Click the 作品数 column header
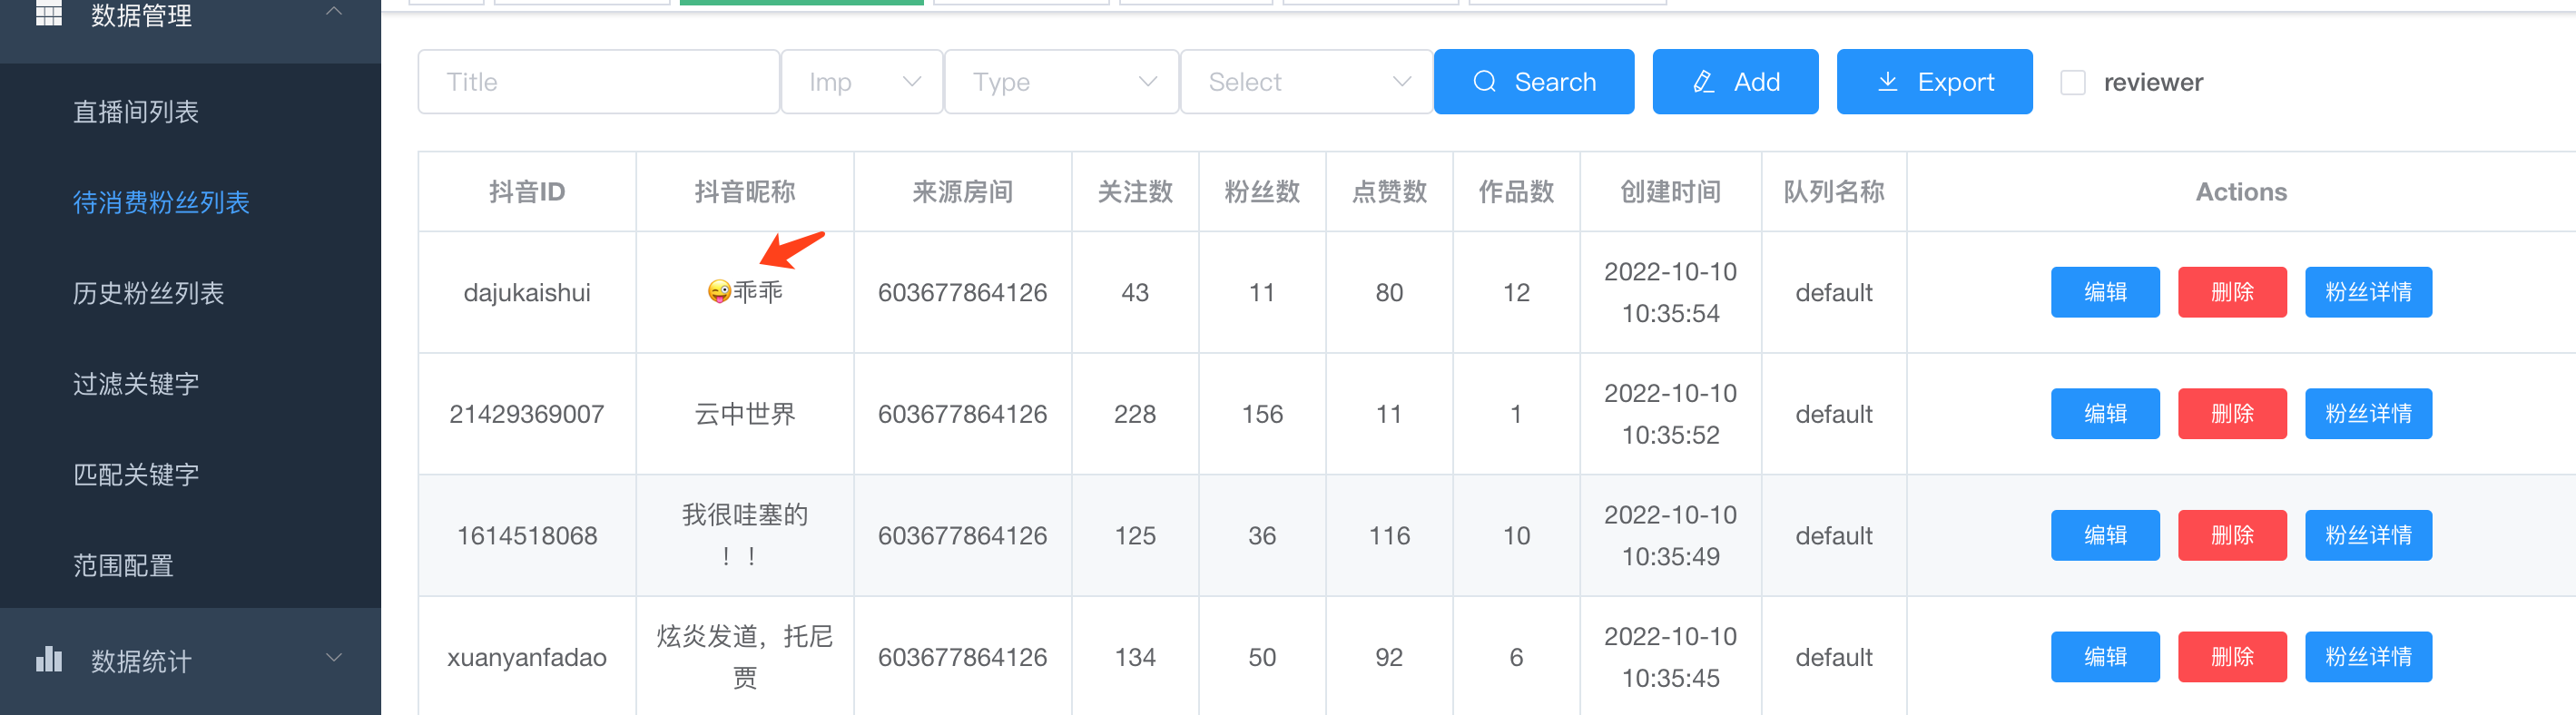Image resolution: width=2576 pixels, height=715 pixels. [1516, 192]
